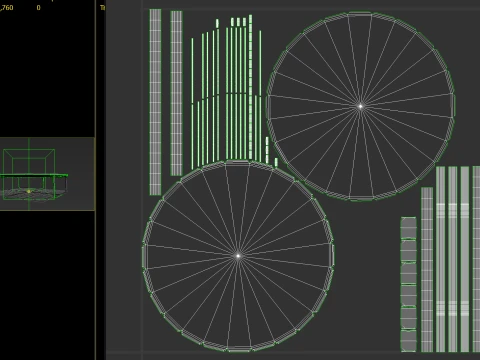The image size is (480, 360).
Task: Click the yellow ",760" coordinate value
Action: (x=7, y=8)
